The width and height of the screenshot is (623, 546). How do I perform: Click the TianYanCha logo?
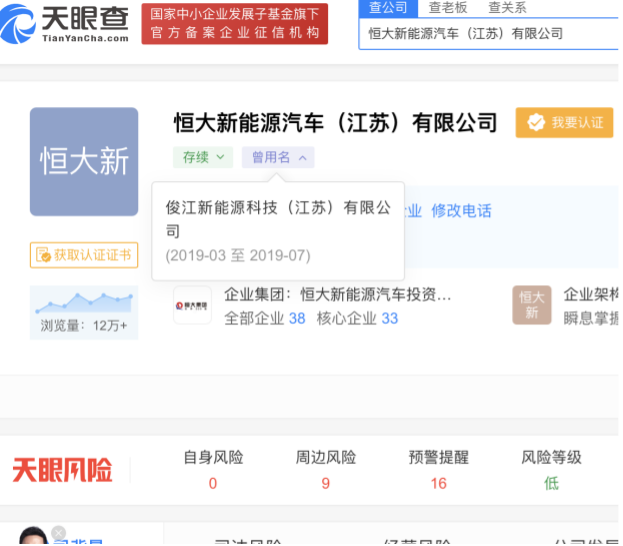coord(64,23)
